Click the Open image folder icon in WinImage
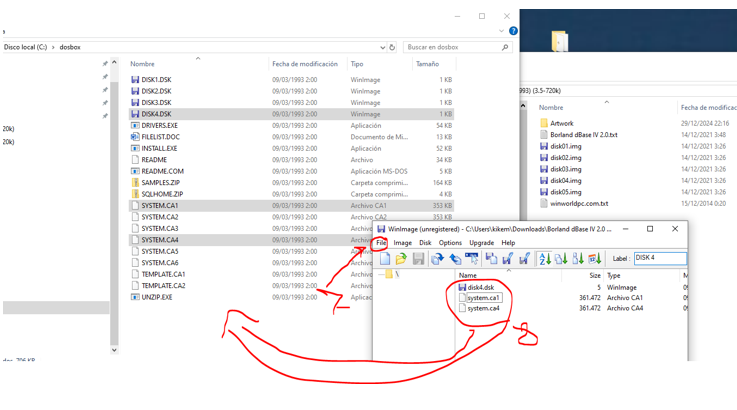Image resolution: width=737 pixels, height=410 pixels. point(401,259)
